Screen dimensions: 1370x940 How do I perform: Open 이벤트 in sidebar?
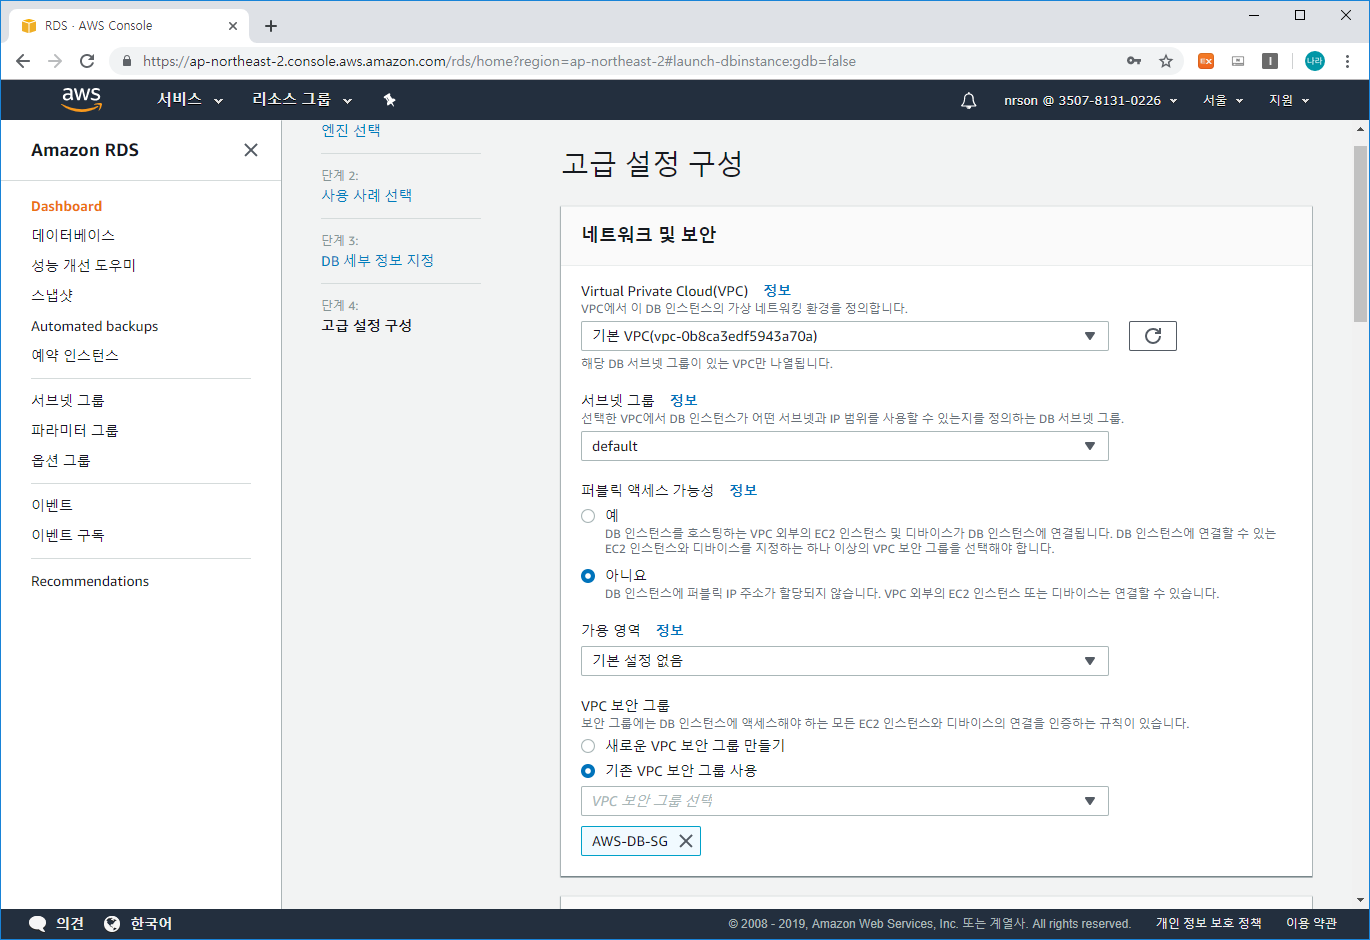(52, 505)
